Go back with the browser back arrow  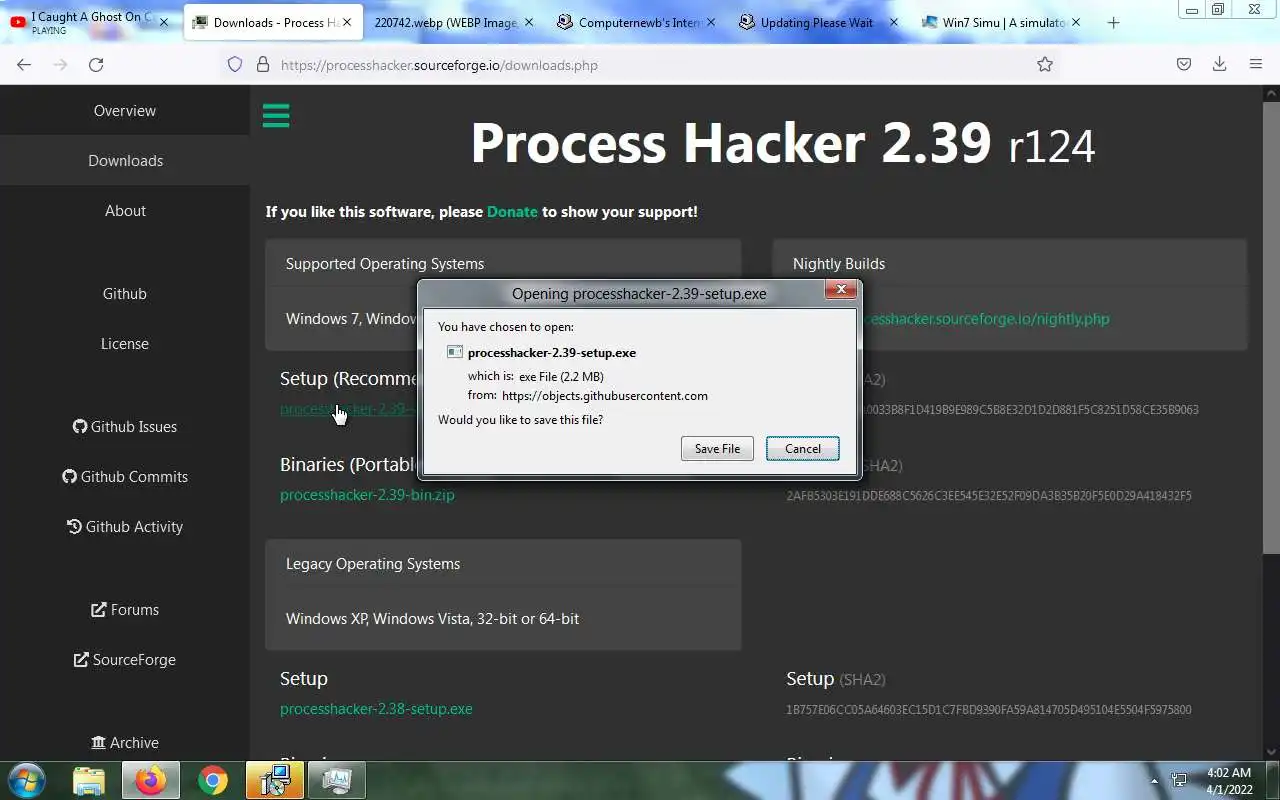point(24,64)
